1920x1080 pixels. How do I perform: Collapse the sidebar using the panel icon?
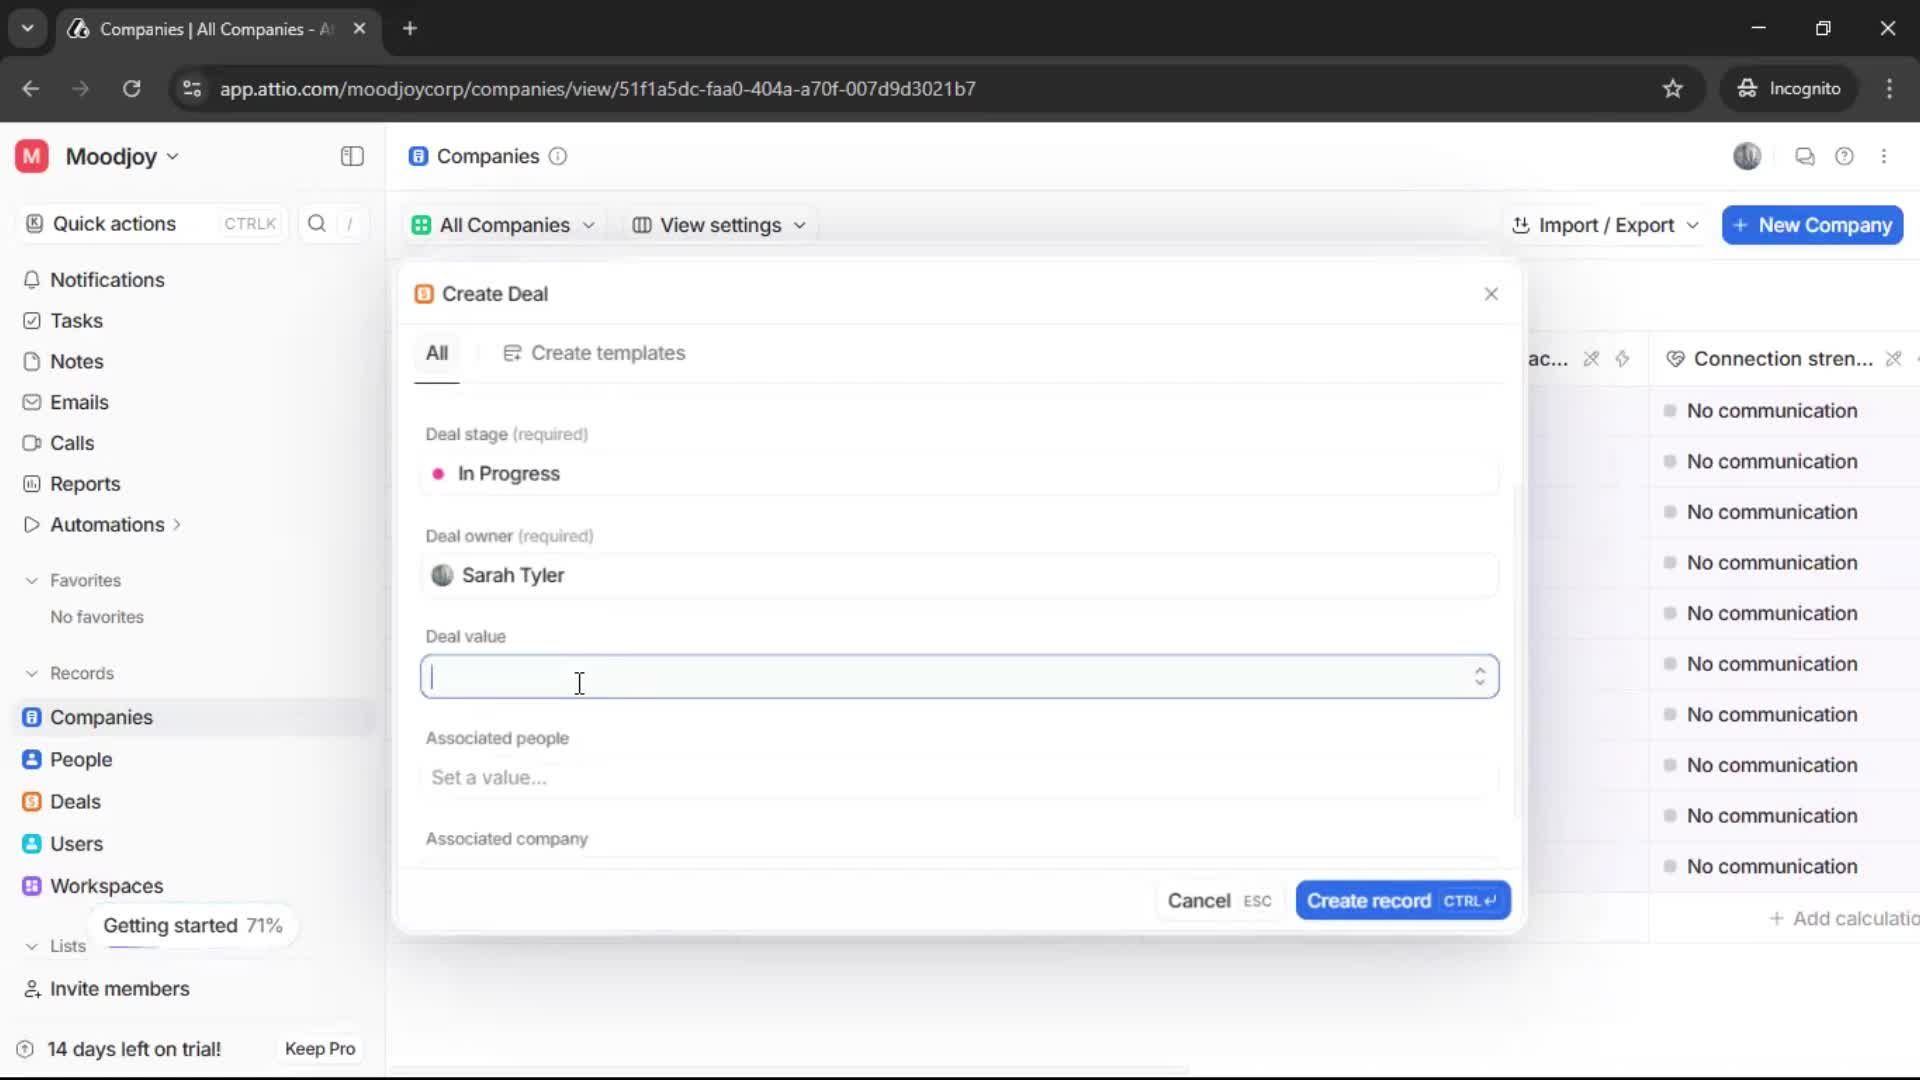tap(351, 156)
